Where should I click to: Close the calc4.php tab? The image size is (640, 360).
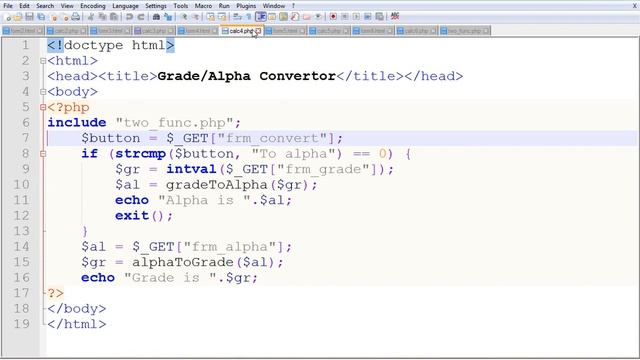[x=258, y=31]
